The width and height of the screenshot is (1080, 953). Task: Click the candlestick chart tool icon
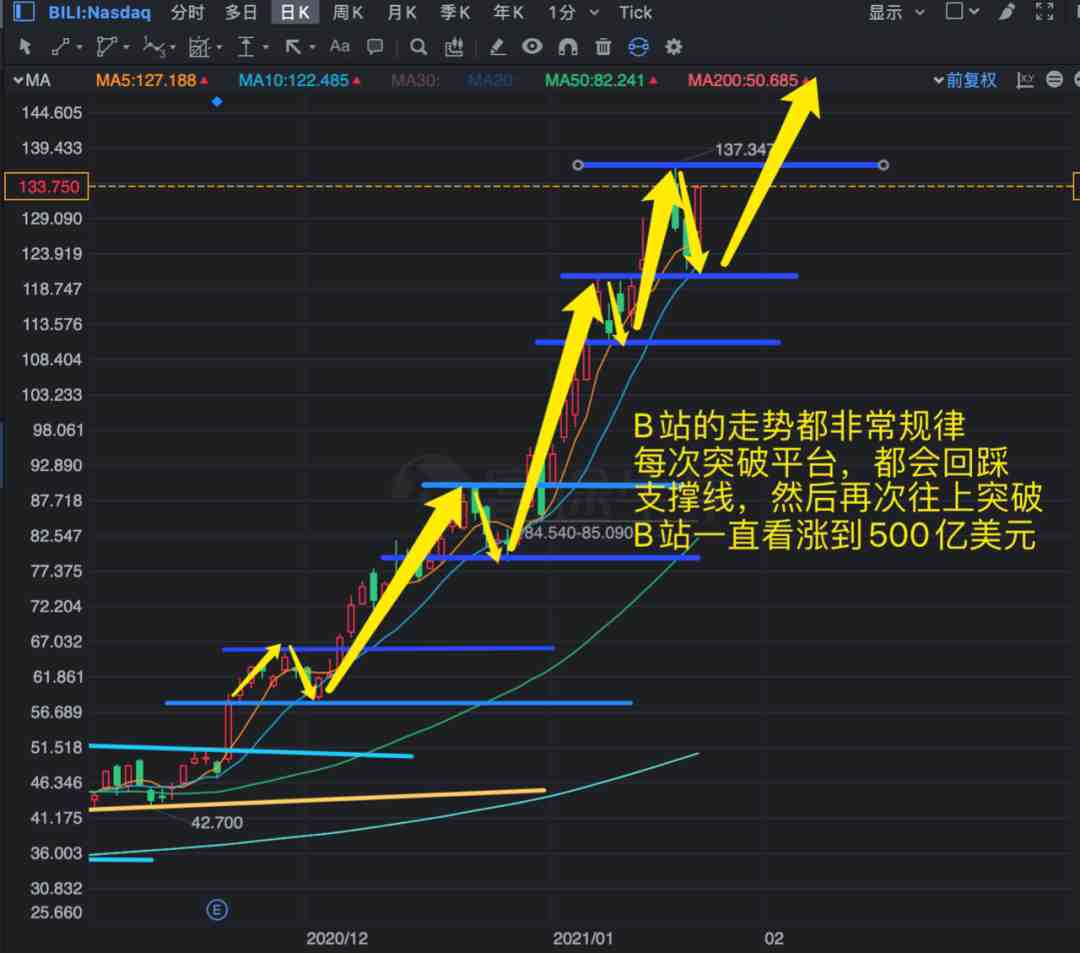click(454, 47)
